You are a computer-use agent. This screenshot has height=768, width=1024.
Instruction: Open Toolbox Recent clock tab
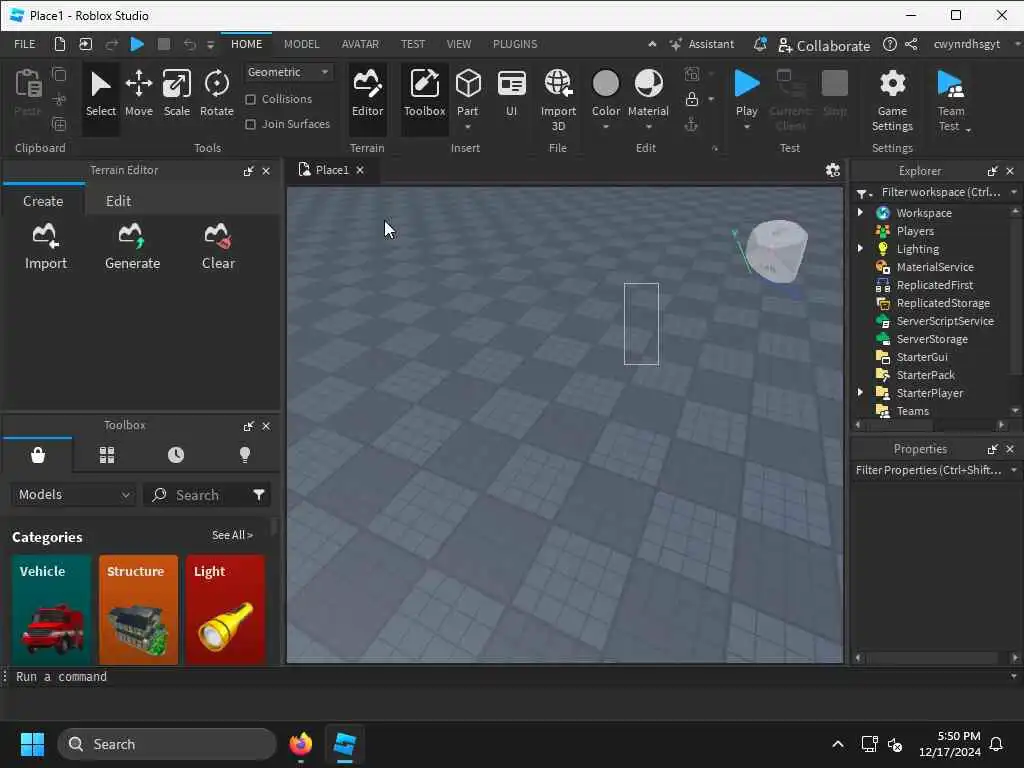click(x=176, y=455)
